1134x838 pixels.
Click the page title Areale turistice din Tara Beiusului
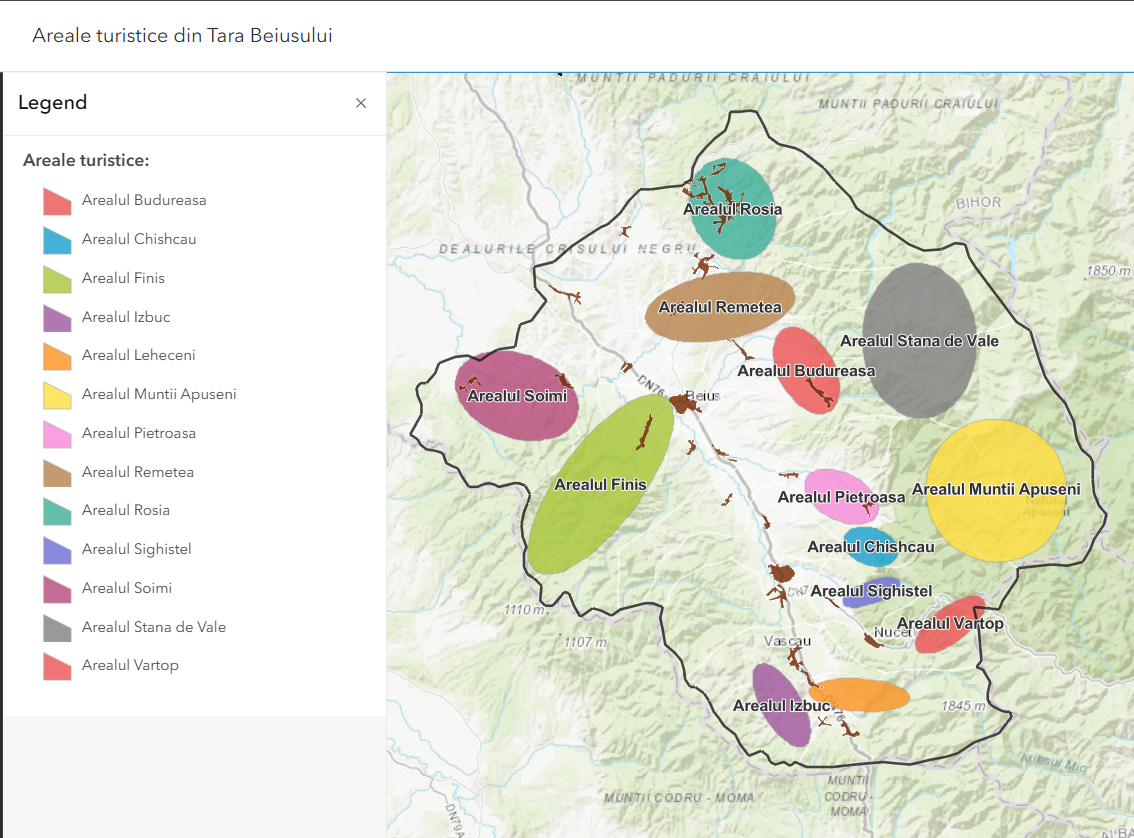(182, 35)
